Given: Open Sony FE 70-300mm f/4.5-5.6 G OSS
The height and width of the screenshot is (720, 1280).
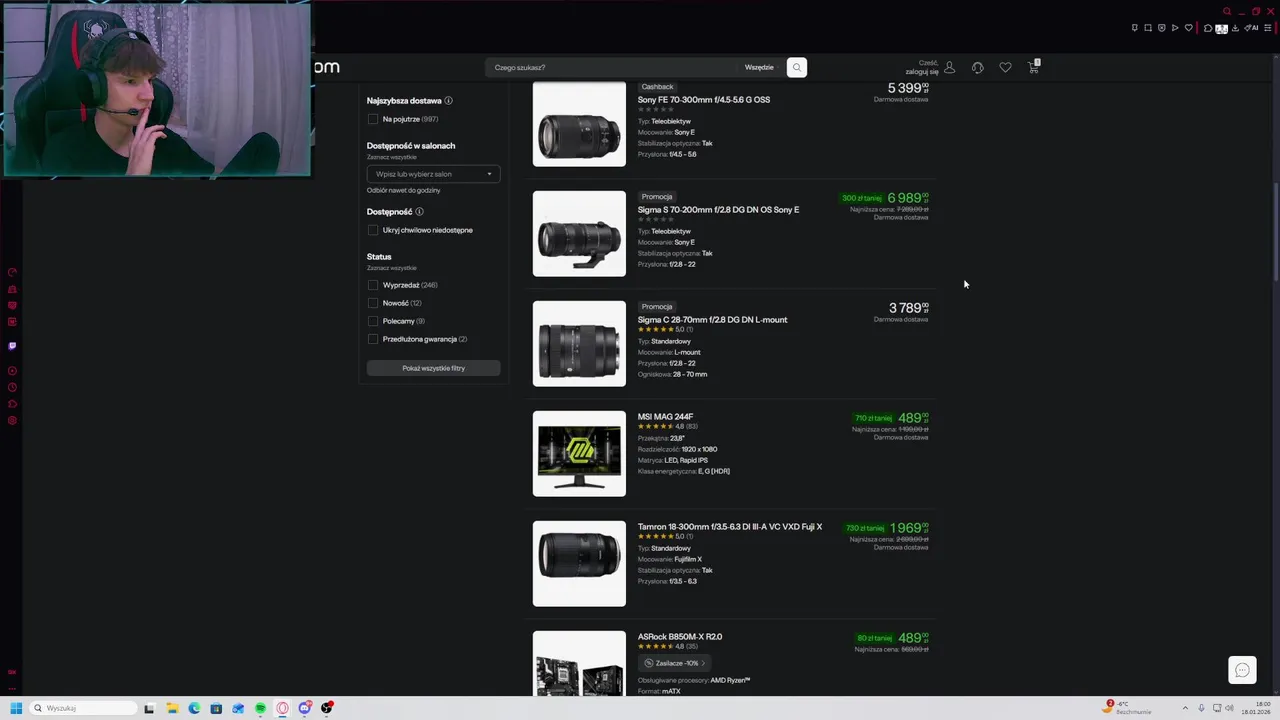Looking at the screenshot, I should coord(704,100).
